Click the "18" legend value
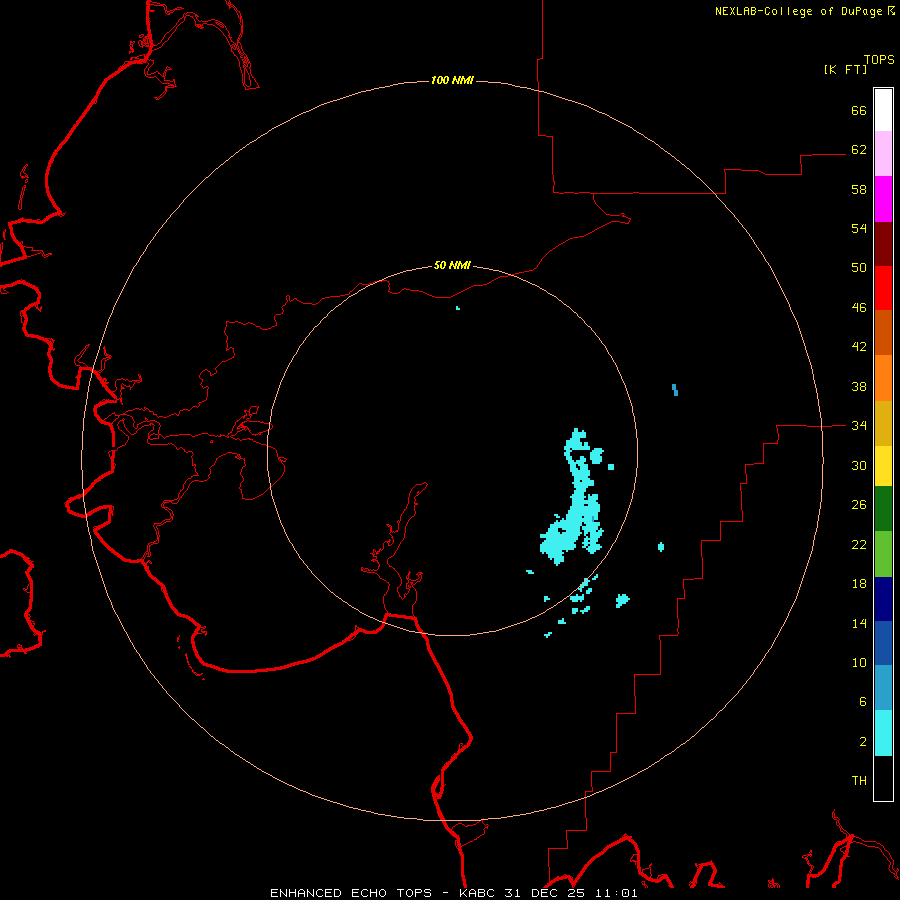The image size is (900, 900). [859, 584]
